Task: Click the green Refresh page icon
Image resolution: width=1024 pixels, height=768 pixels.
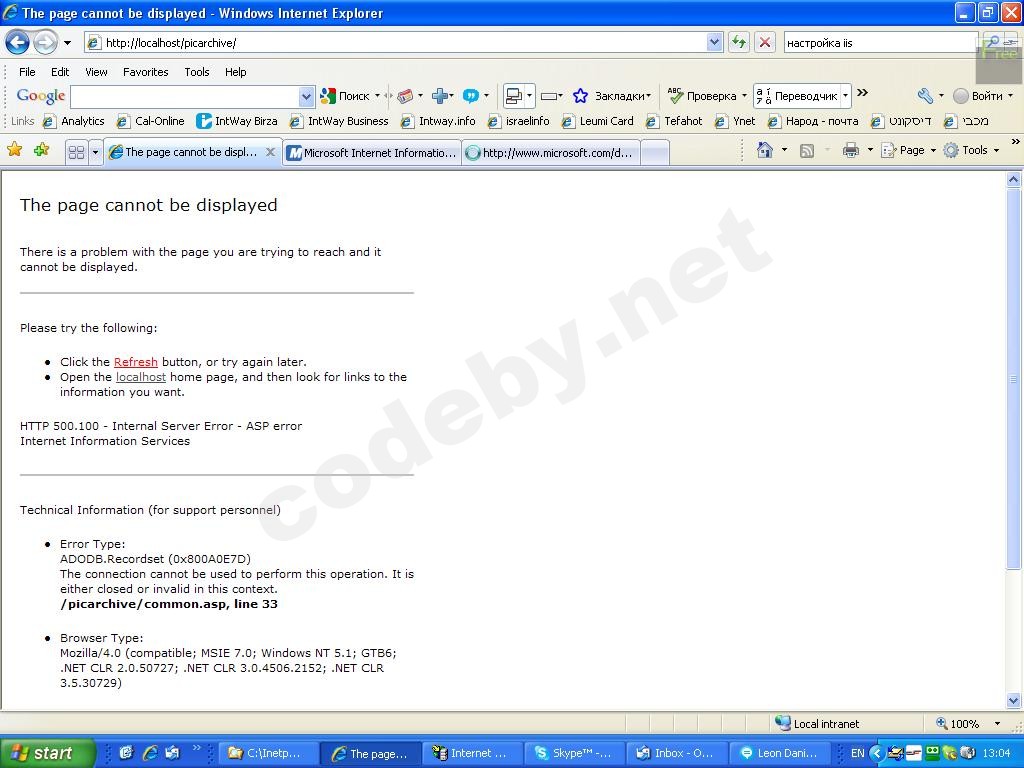Action: click(739, 43)
